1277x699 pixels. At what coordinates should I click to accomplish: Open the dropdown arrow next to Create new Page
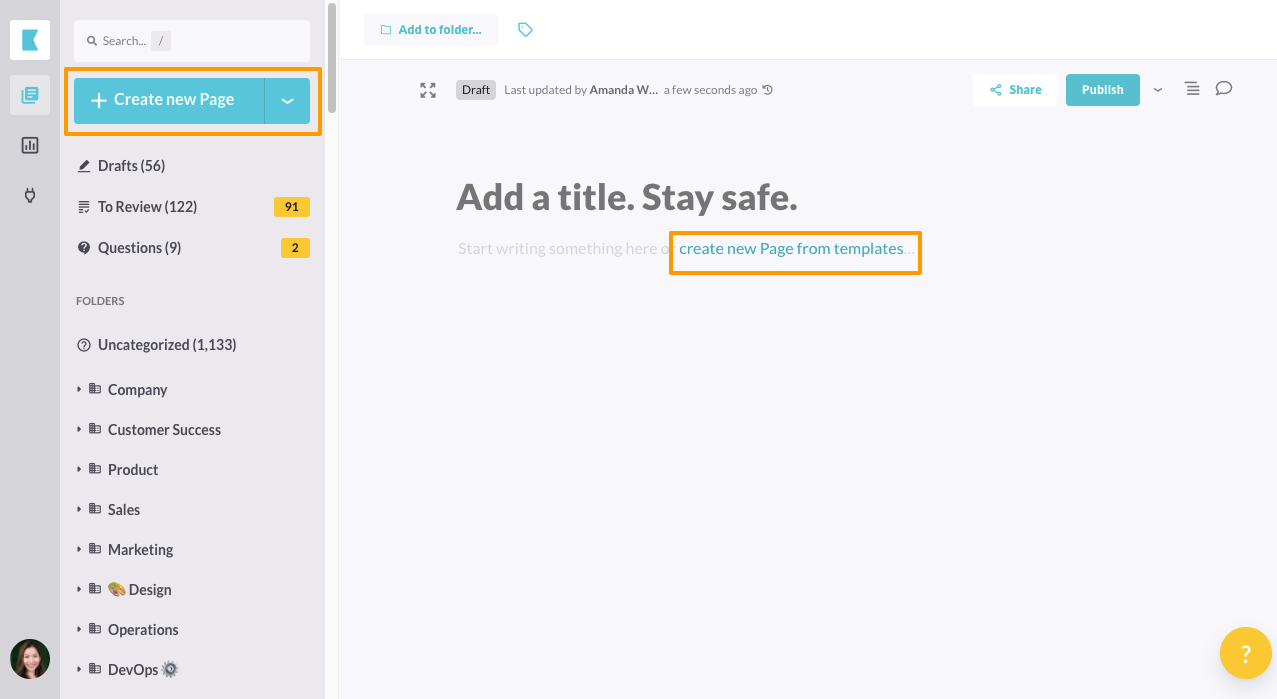pyautogui.click(x=287, y=101)
